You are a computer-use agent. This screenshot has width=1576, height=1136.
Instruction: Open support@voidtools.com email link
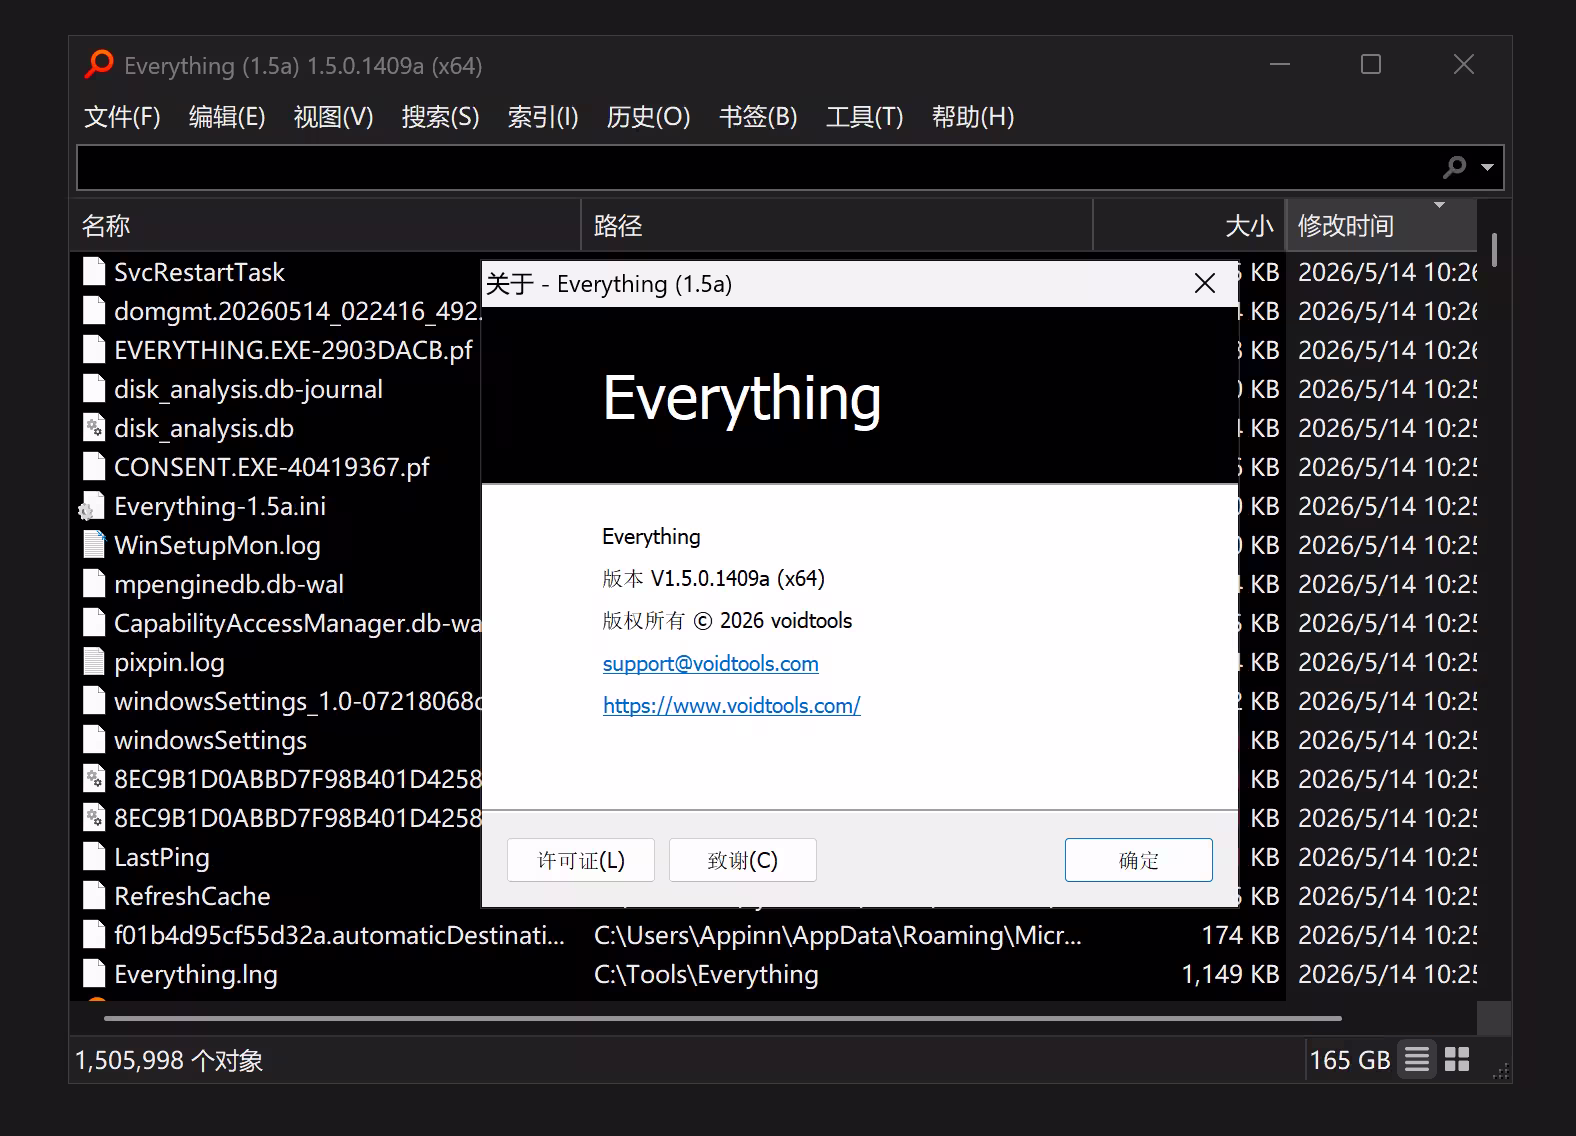click(x=711, y=664)
